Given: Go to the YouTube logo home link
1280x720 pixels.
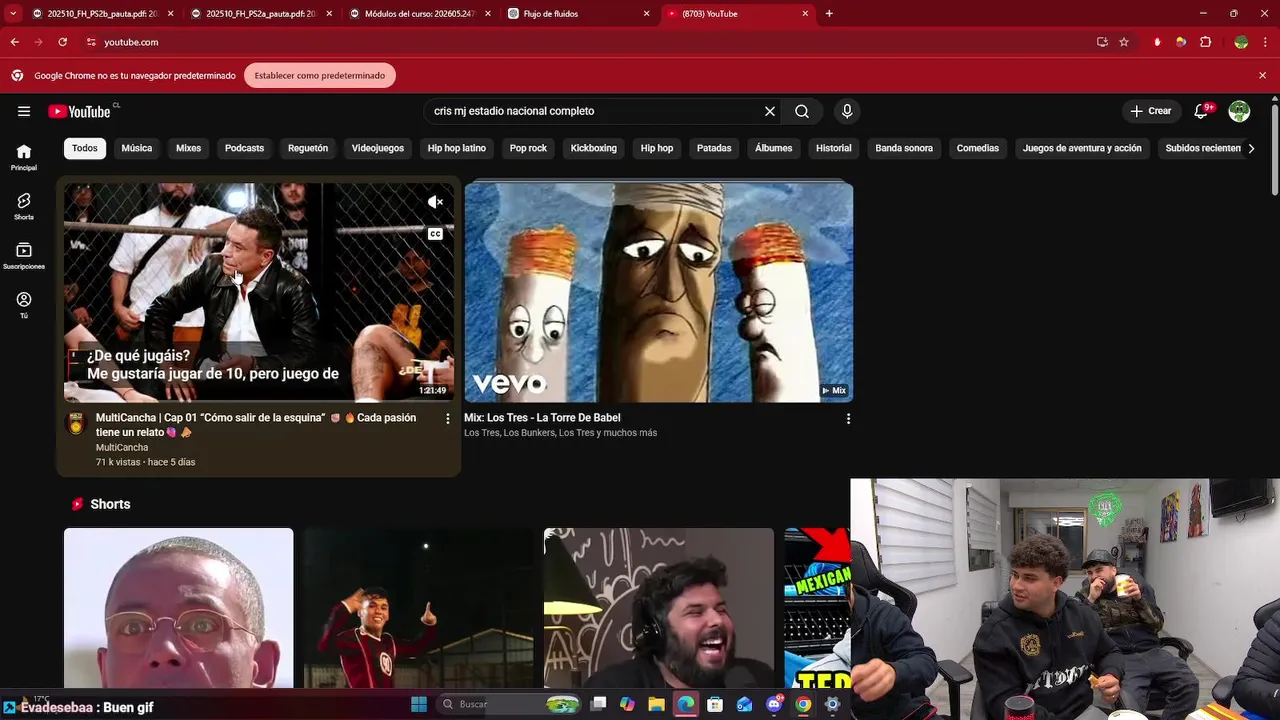Looking at the screenshot, I should coord(79,111).
